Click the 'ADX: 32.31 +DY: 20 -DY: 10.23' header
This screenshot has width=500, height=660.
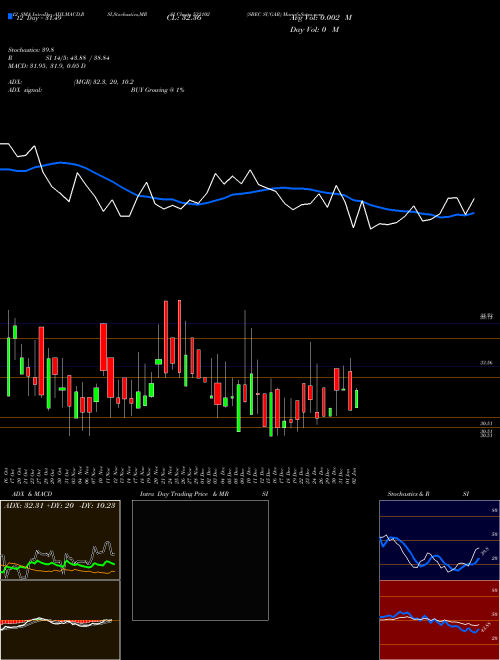point(60,505)
